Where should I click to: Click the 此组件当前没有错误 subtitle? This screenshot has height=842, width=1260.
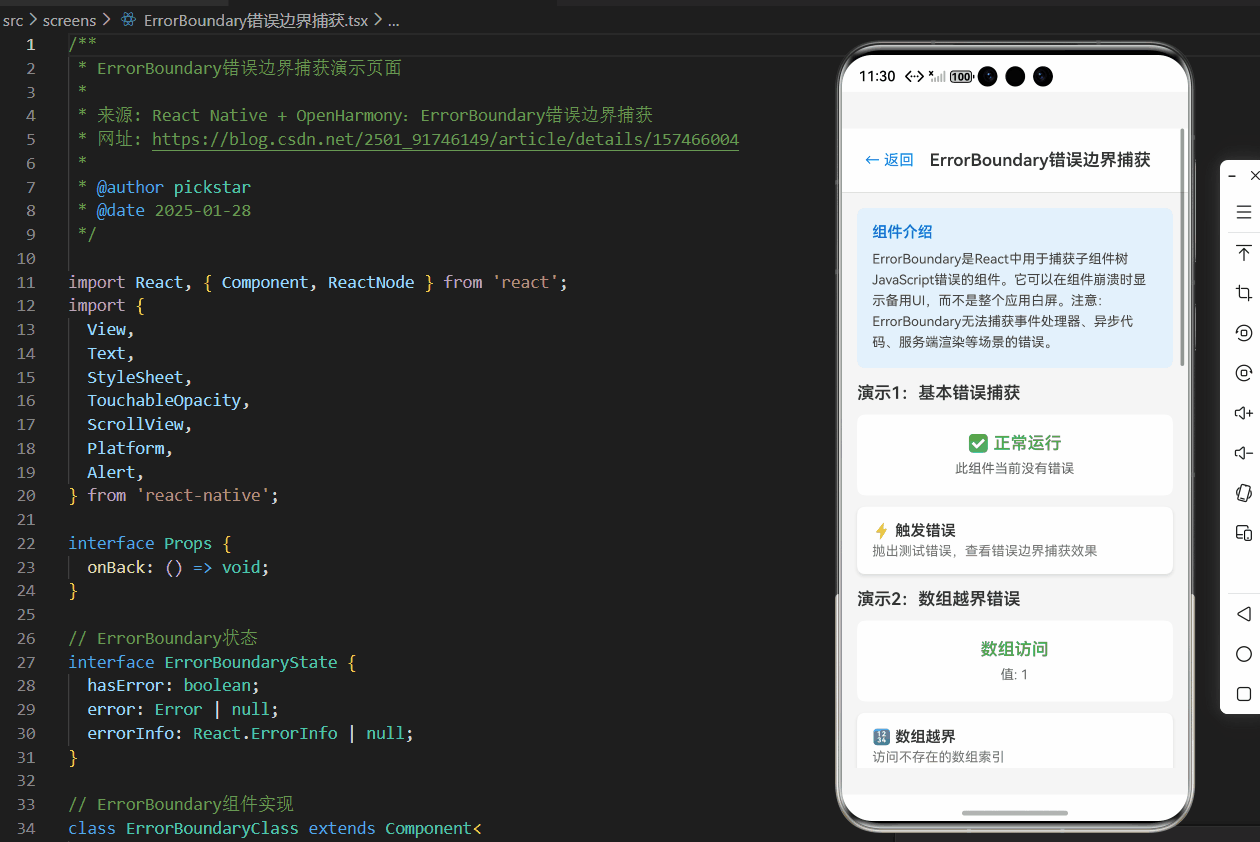(1015, 468)
